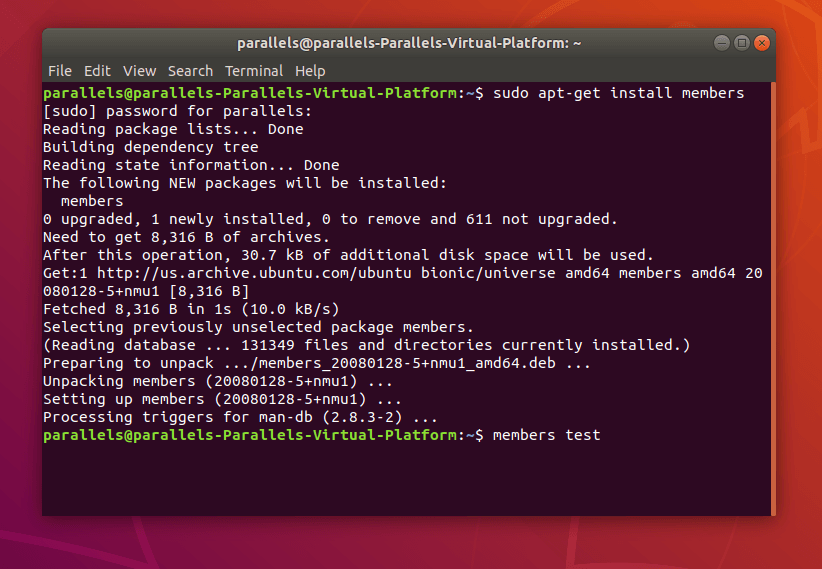This screenshot has width=822, height=569.
Task: Click the us.archive.ubuntu.com URL in output
Action: [254, 273]
